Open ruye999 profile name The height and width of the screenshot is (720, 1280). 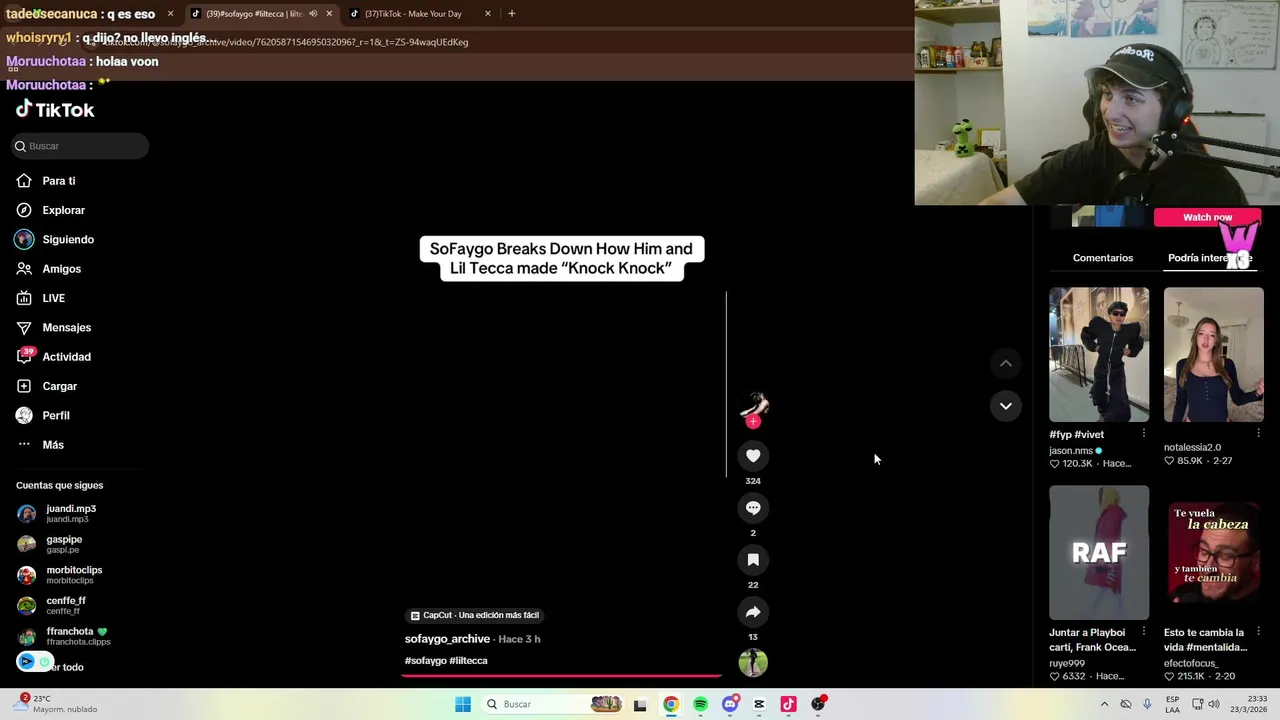point(1066,663)
